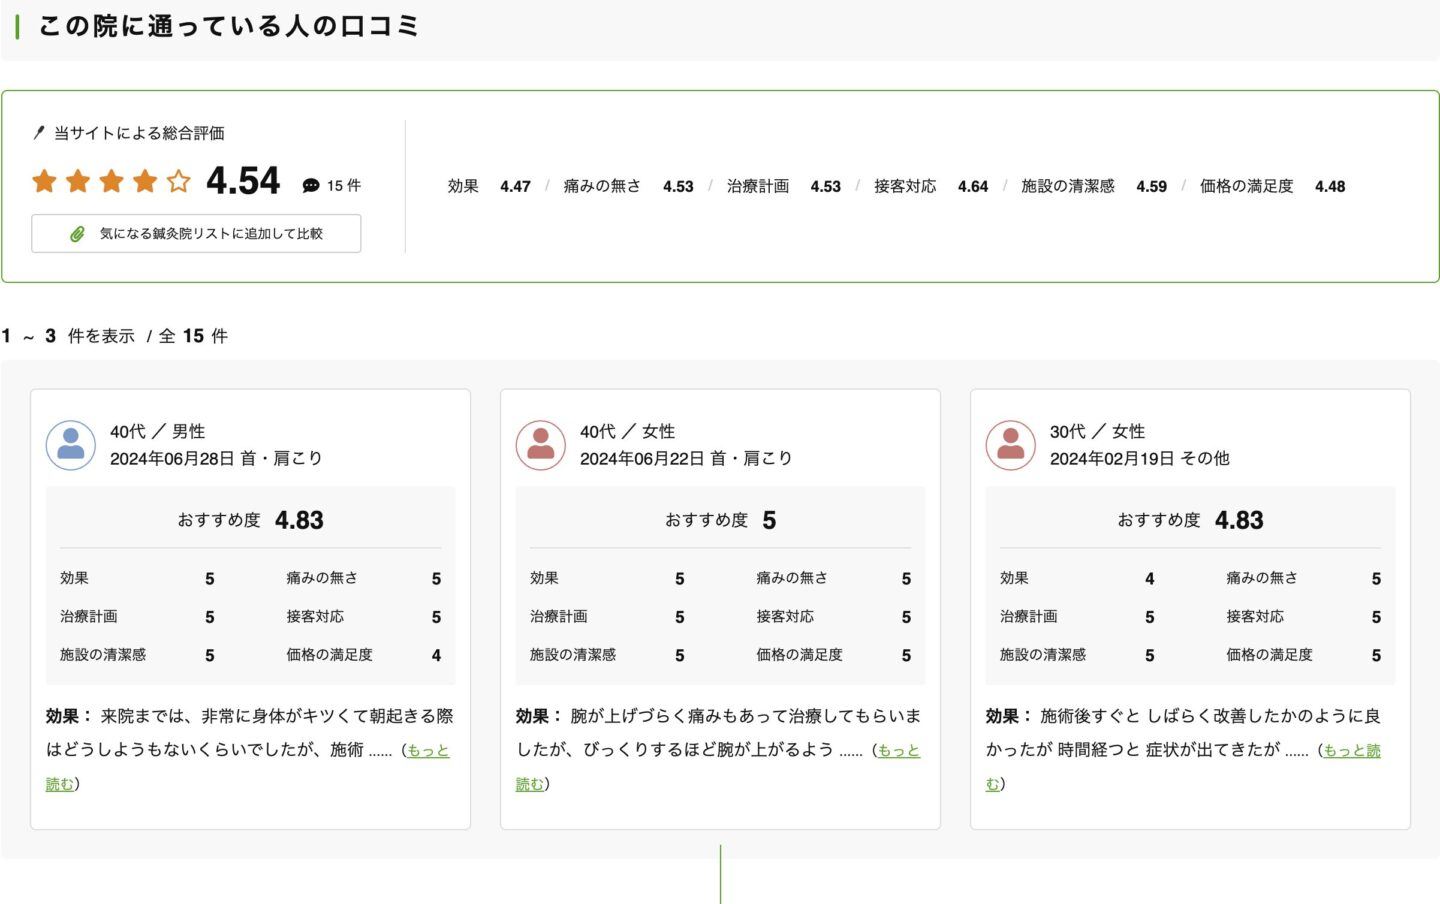Click the first orange rating star
This screenshot has width=1440, height=904.
[x=44, y=181]
